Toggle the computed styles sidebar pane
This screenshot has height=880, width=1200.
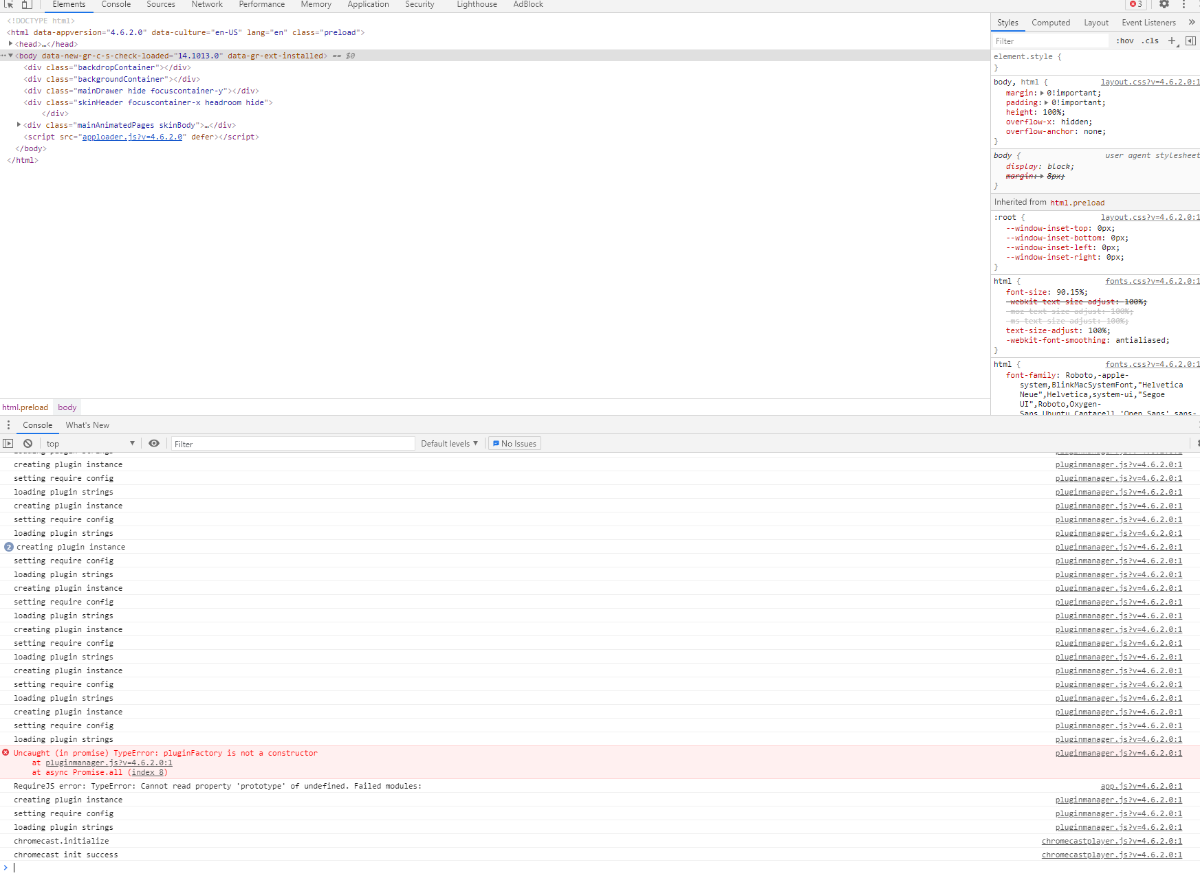pos(1190,41)
